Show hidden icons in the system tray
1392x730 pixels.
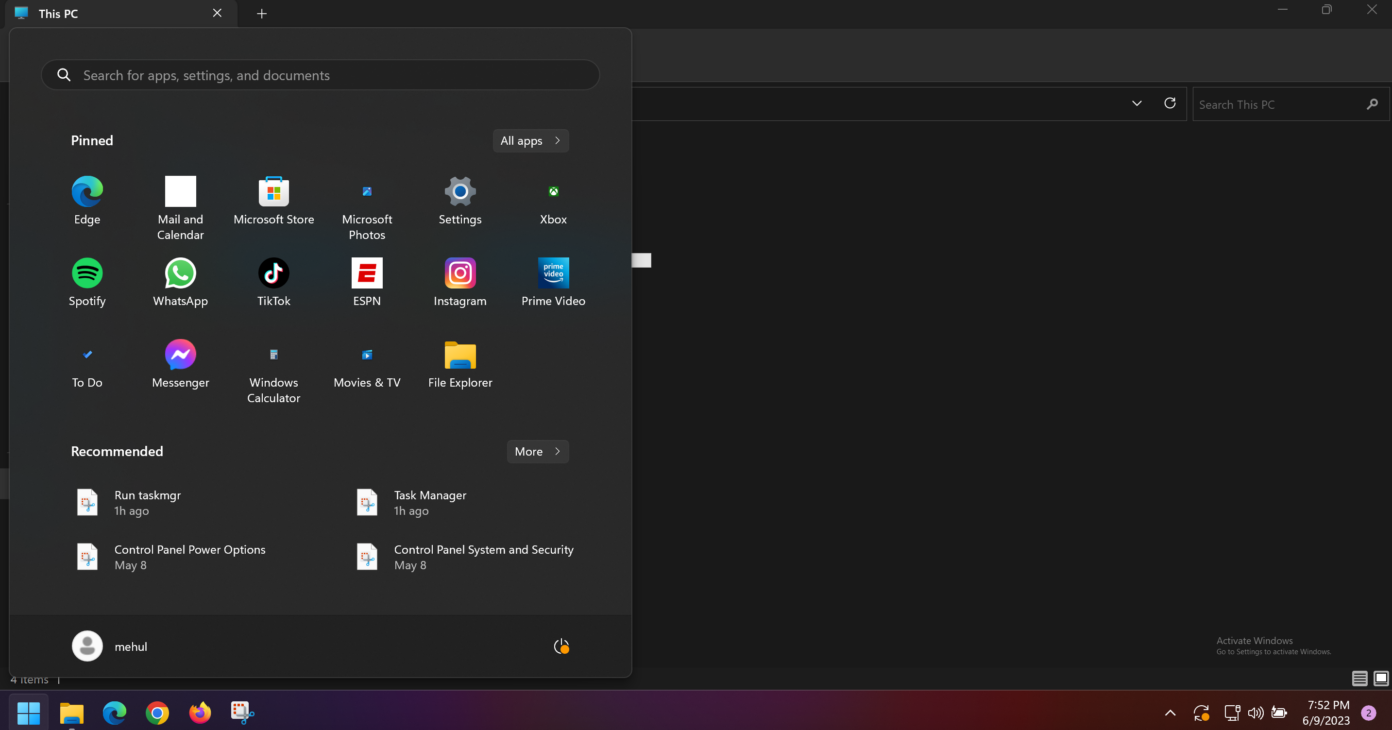[x=1170, y=712]
